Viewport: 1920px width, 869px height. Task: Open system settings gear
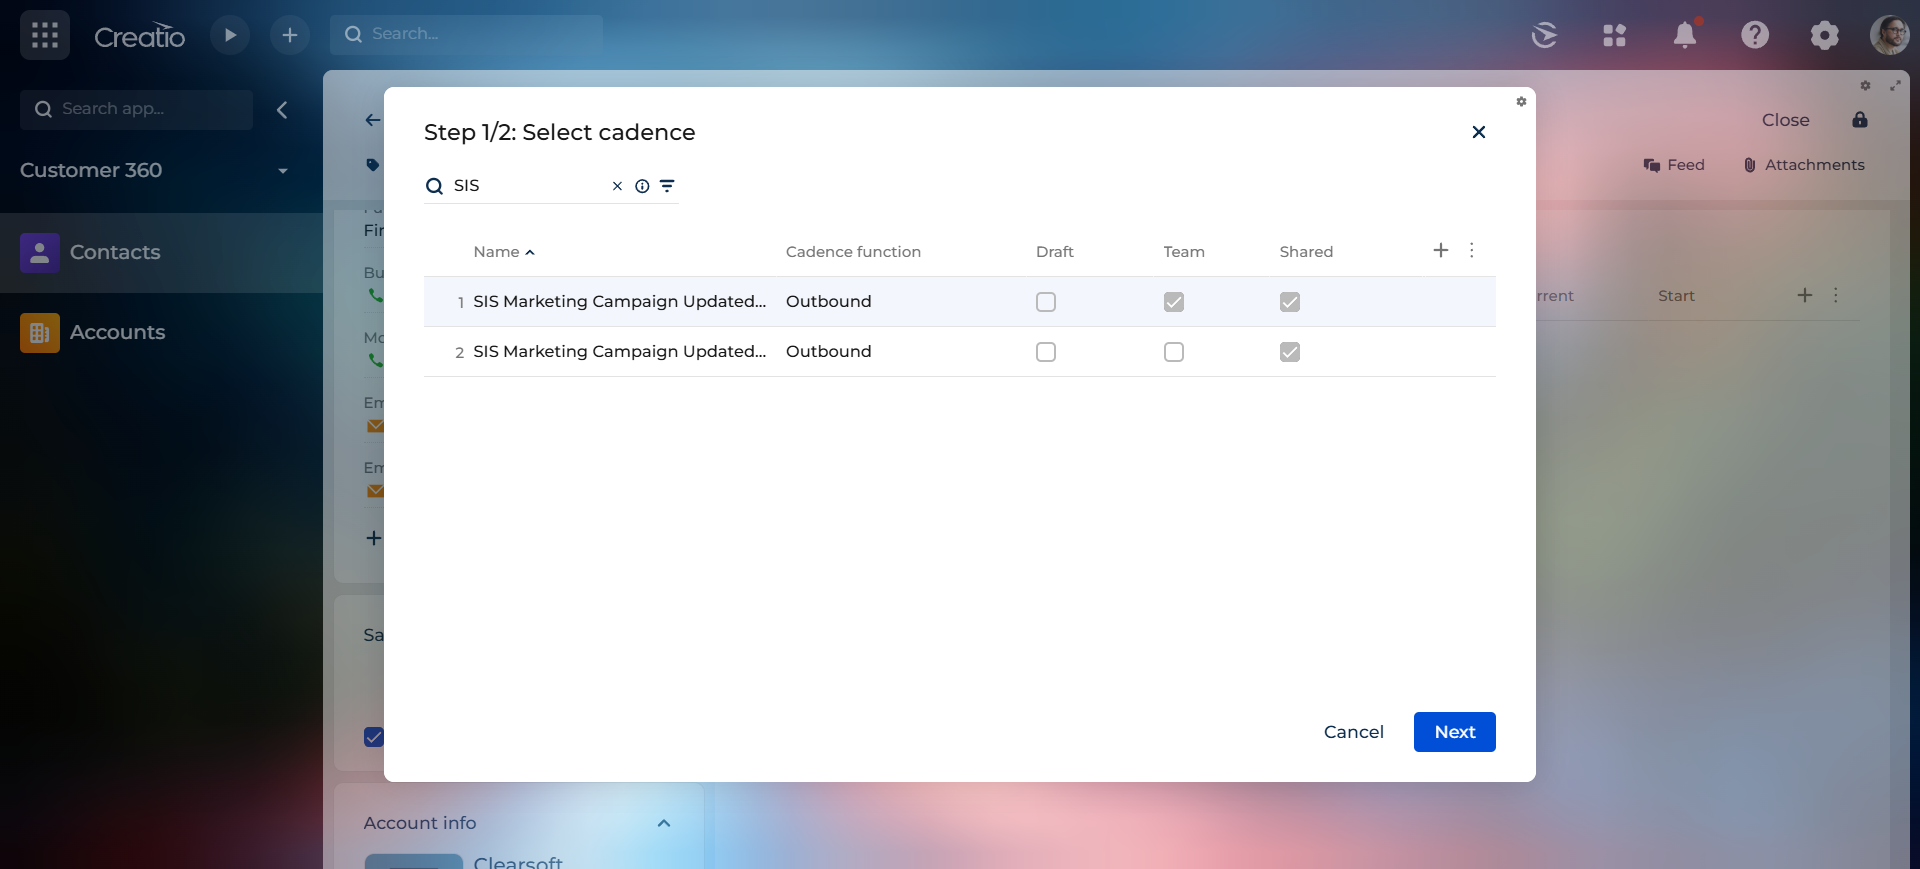[1825, 36]
